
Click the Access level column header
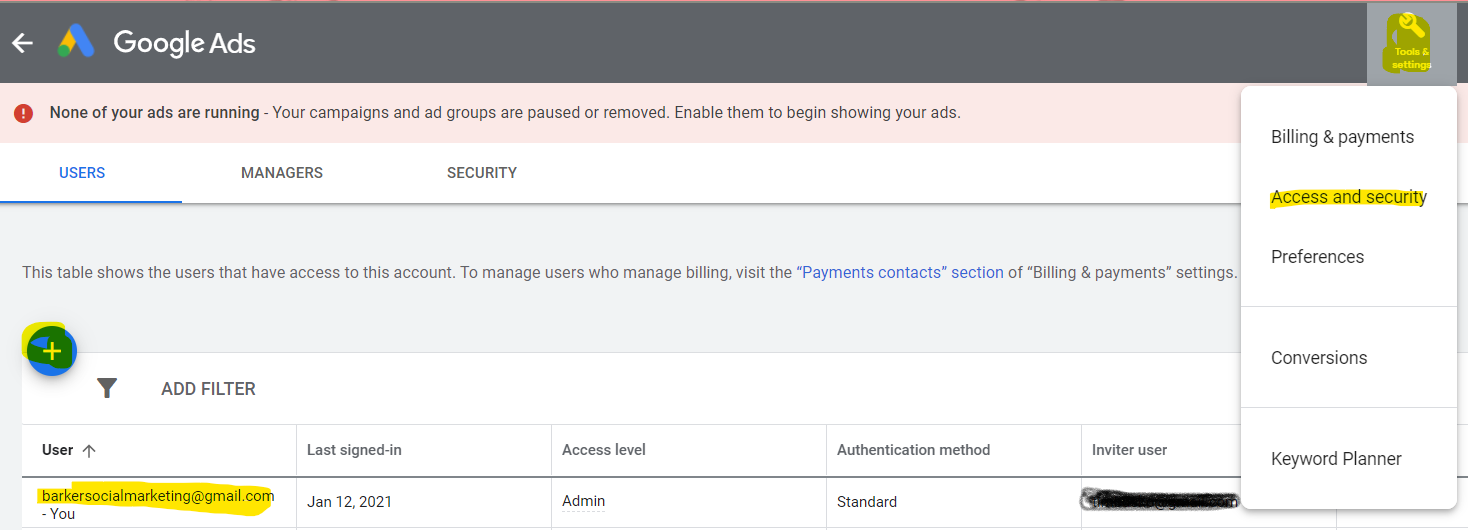tap(604, 450)
